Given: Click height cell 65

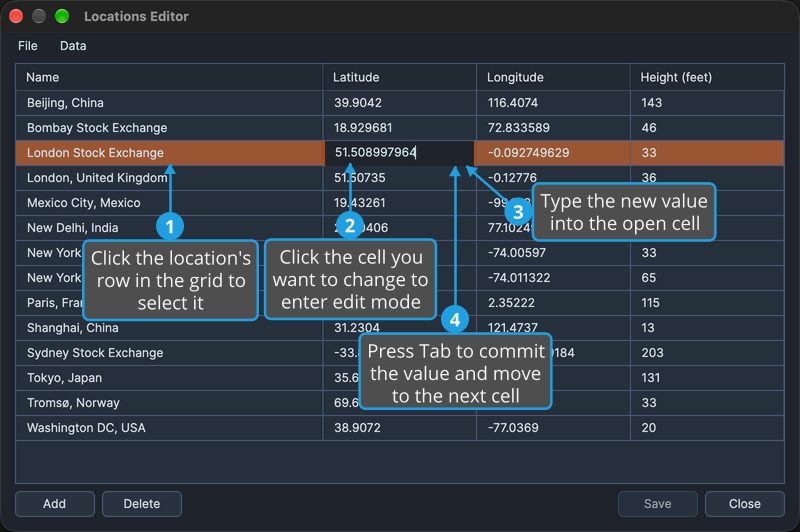Looking at the screenshot, I should tap(707, 278).
